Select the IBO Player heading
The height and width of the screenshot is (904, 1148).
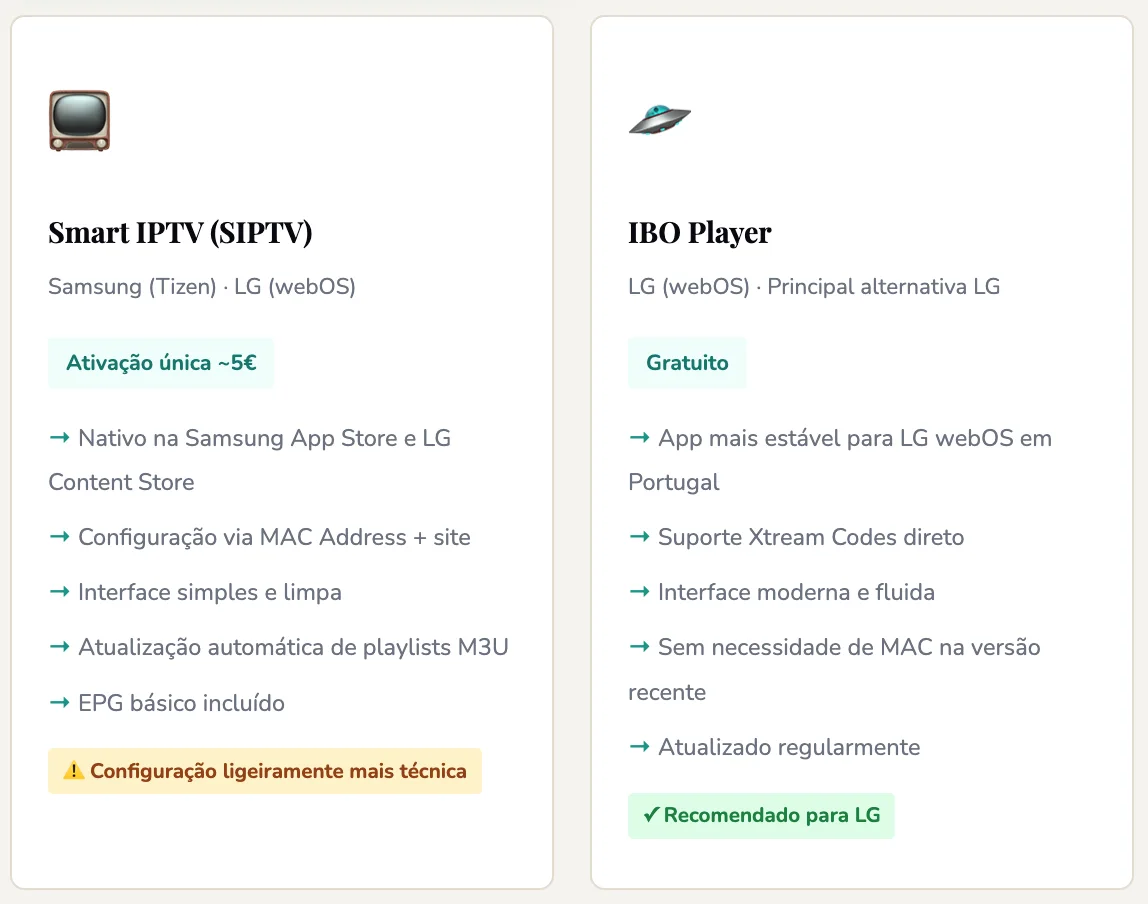point(699,232)
